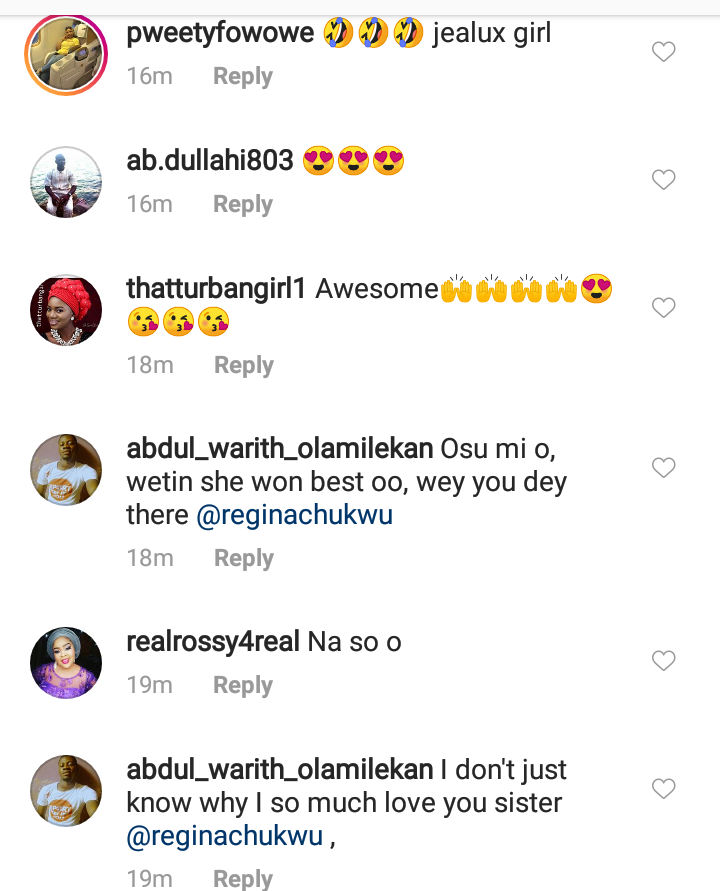
Task: Tap heart on 'Osu mi o' comment
Action: (x=664, y=467)
